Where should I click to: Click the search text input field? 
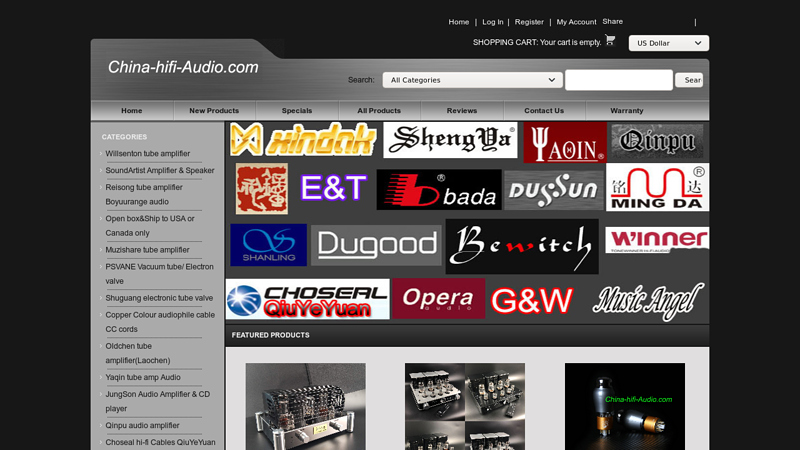pos(619,80)
